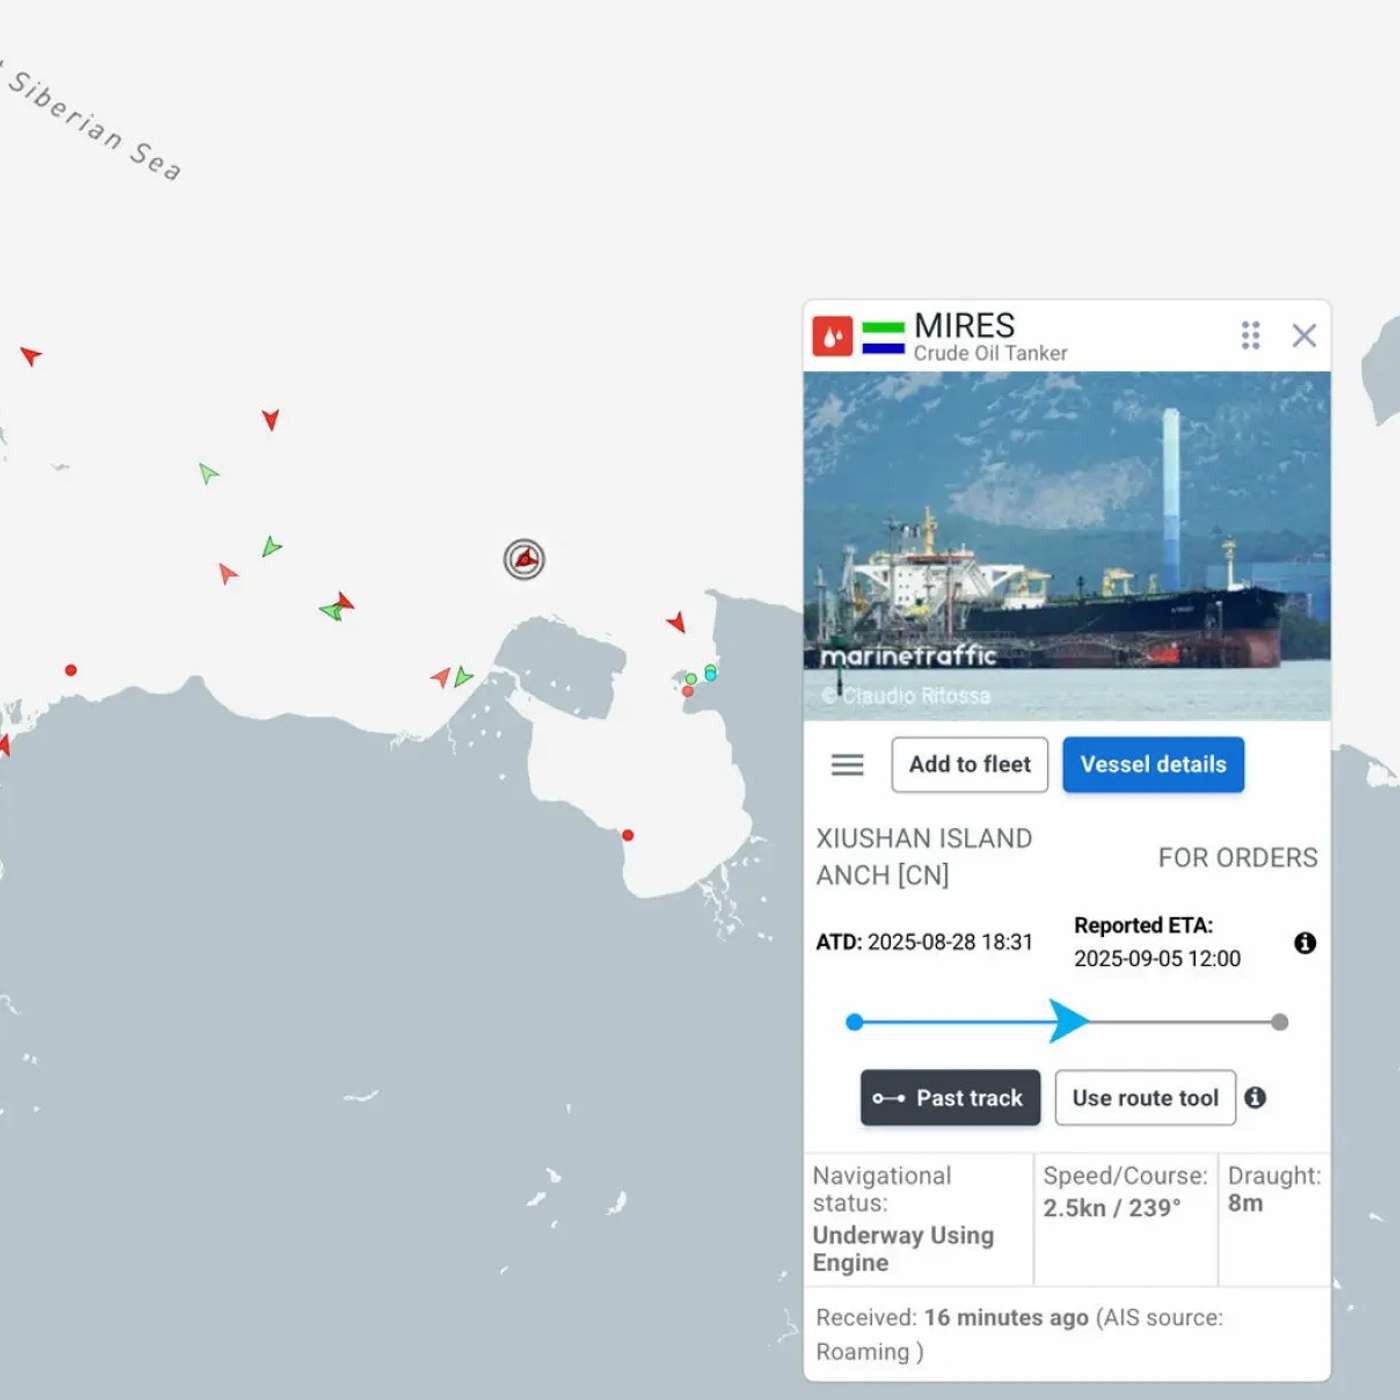Click info icon next to Reported ETA
1400x1400 pixels.
tap(1305, 943)
